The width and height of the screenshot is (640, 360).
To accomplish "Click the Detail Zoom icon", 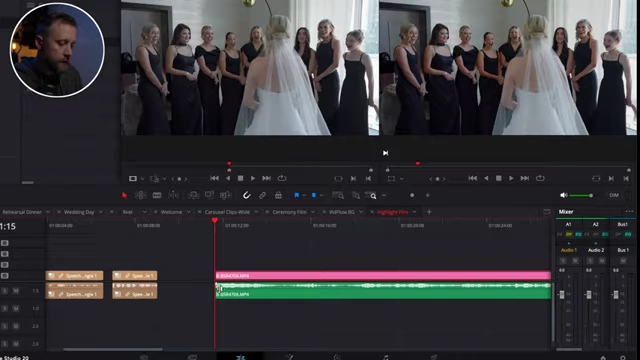I will click(356, 195).
